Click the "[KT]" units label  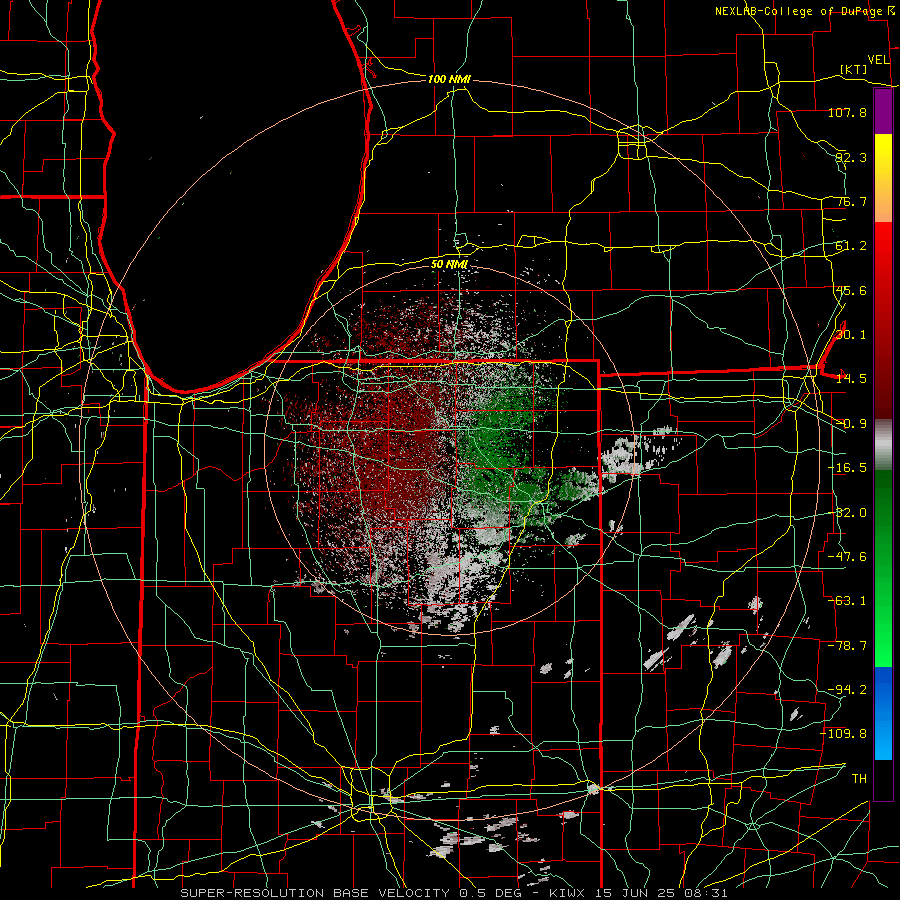[x=854, y=69]
